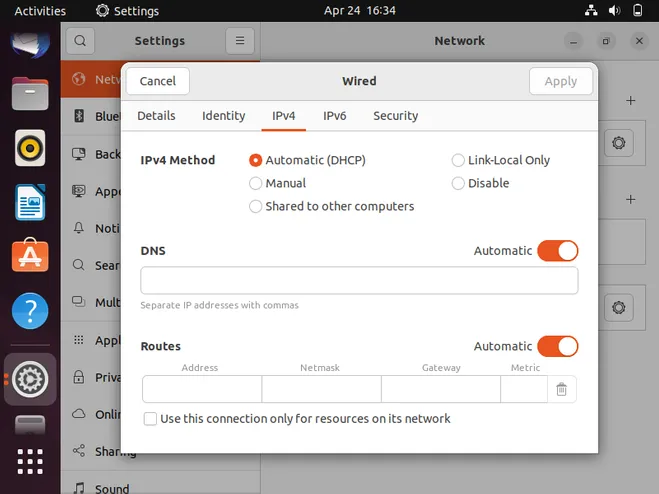This screenshot has width=659, height=494.
Task: Choose Shared to other computers option
Action: pyautogui.click(x=256, y=207)
